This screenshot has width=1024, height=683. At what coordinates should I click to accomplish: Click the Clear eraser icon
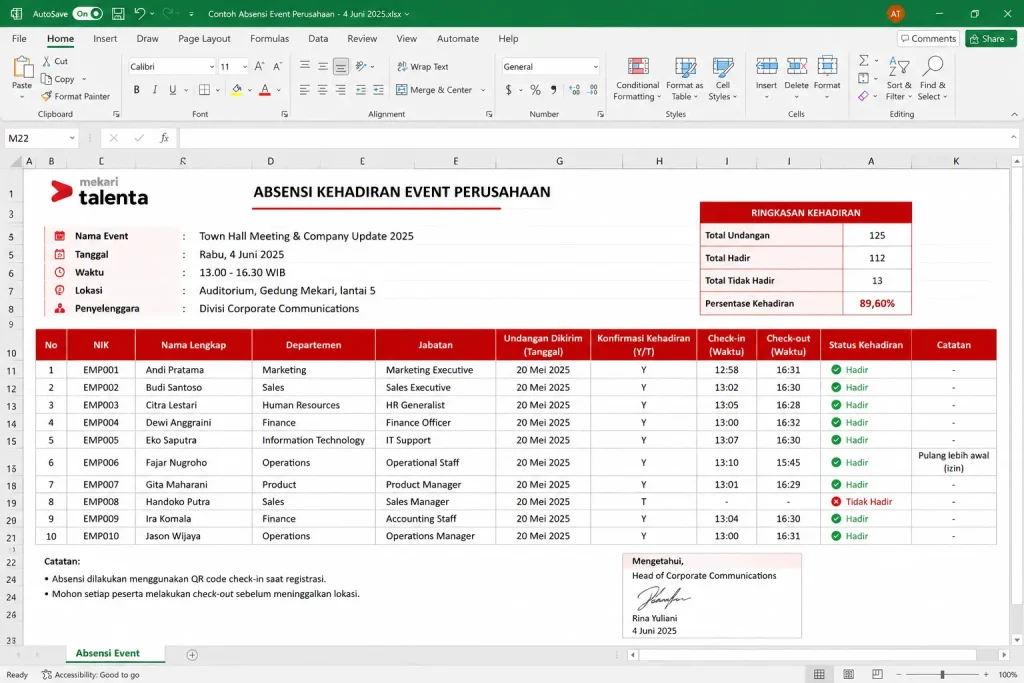[864, 96]
